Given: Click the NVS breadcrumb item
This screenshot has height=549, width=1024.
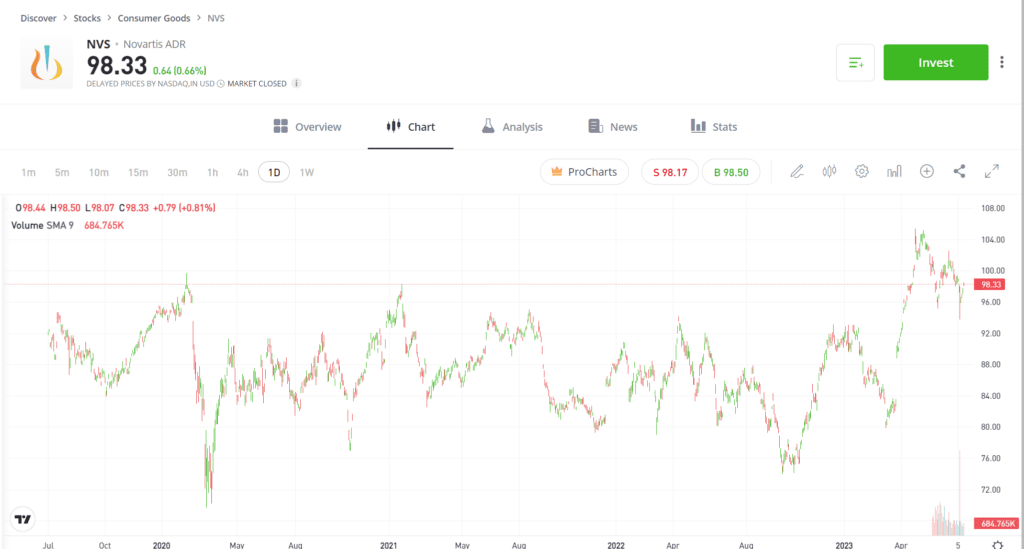Looking at the screenshot, I should coord(216,18).
